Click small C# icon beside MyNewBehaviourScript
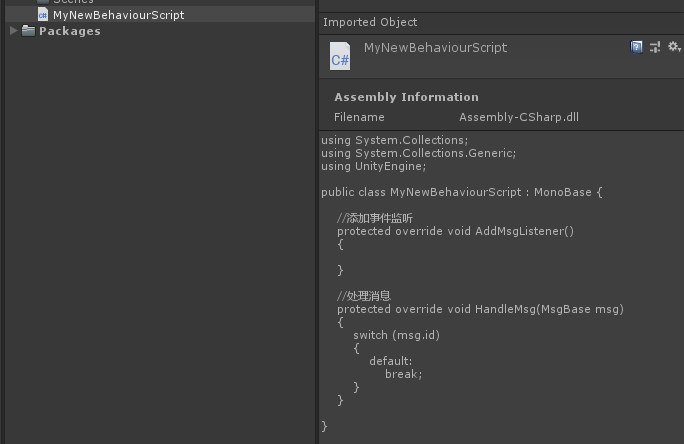The image size is (684, 444). (x=43, y=15)
